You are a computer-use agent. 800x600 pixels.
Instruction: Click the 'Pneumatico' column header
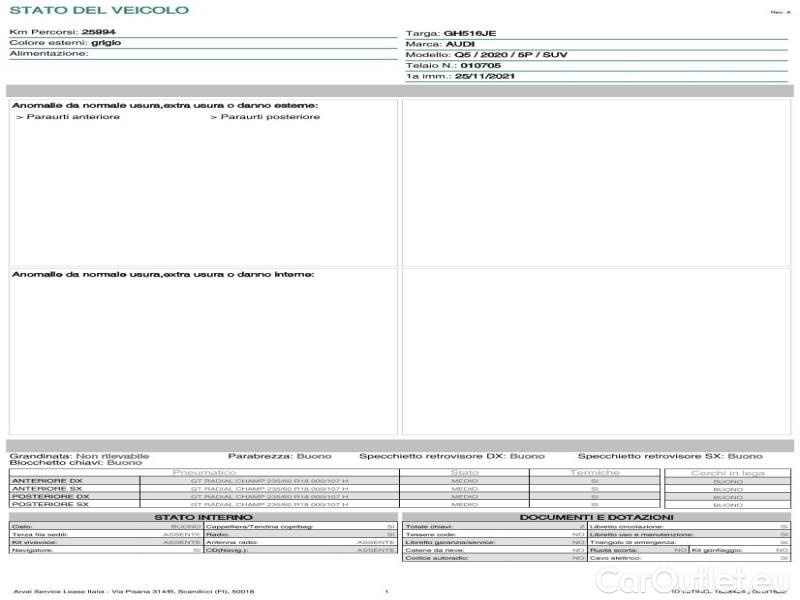(205, 473)
